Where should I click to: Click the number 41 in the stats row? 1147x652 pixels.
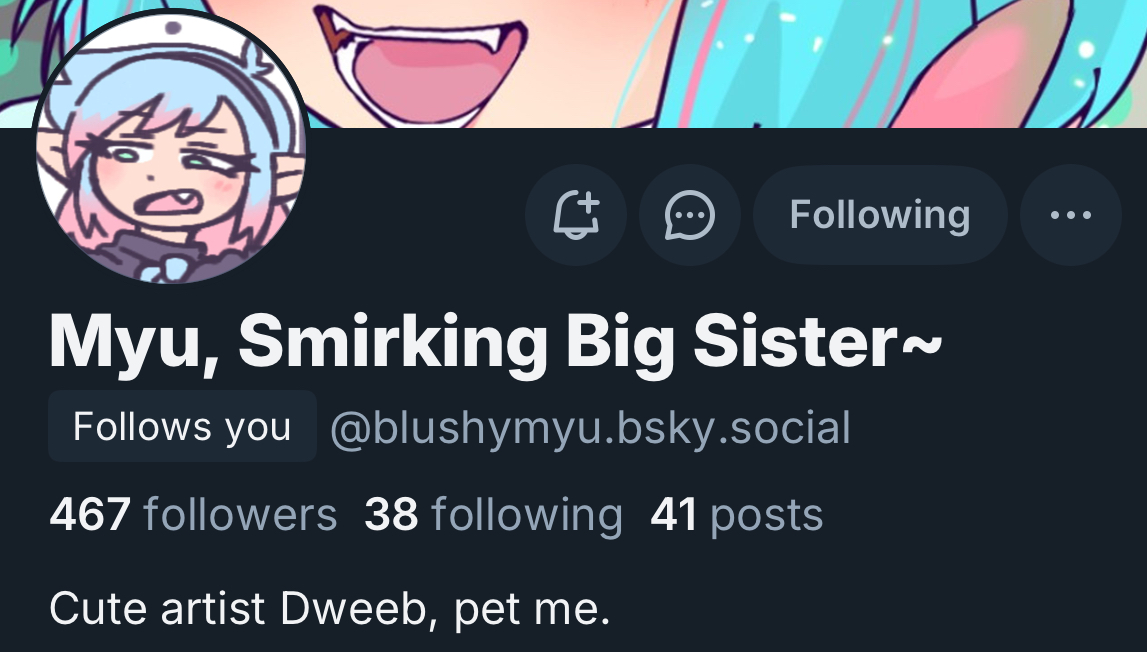[673, 514]
